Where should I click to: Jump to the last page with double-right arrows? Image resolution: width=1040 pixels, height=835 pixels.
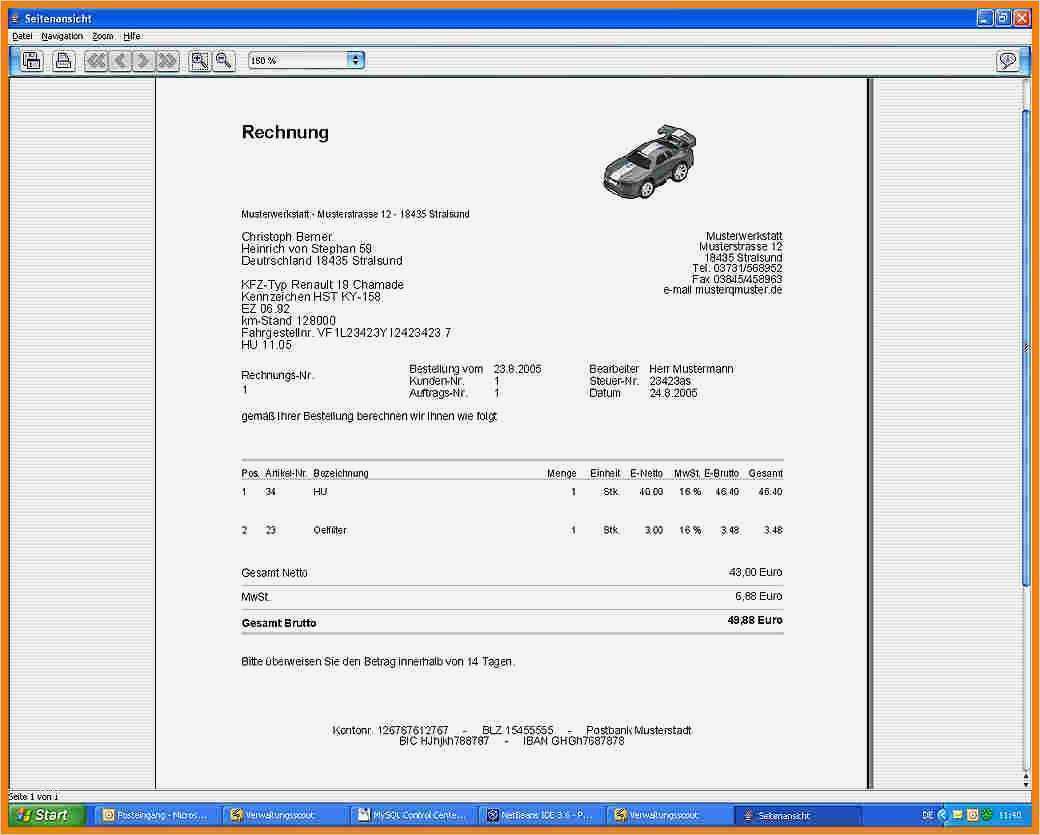tap(168, 61)
